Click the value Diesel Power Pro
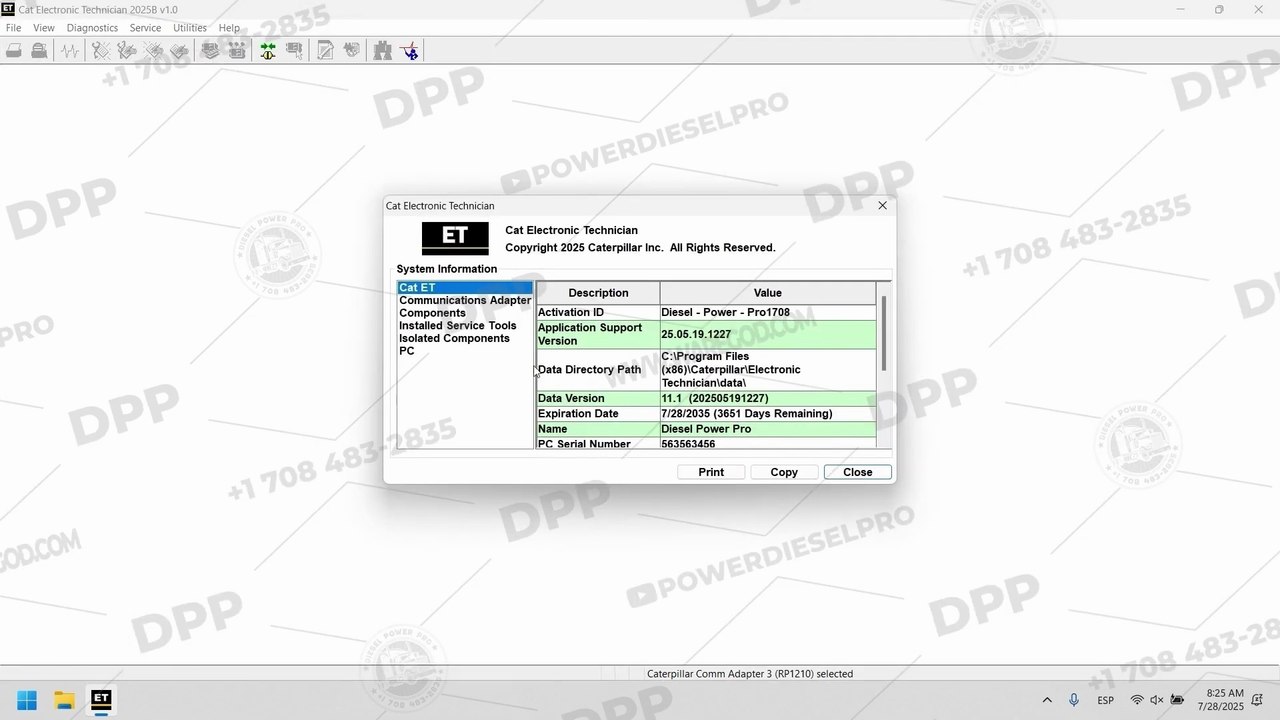Image resolution: width=1280 pixels, height=720 pixels. tap(768, 429)
